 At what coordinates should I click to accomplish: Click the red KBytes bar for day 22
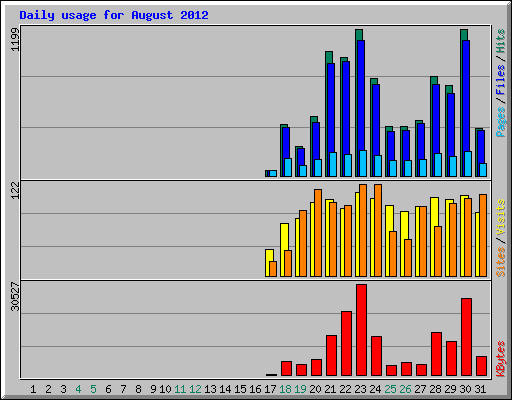tap(346, 344)
